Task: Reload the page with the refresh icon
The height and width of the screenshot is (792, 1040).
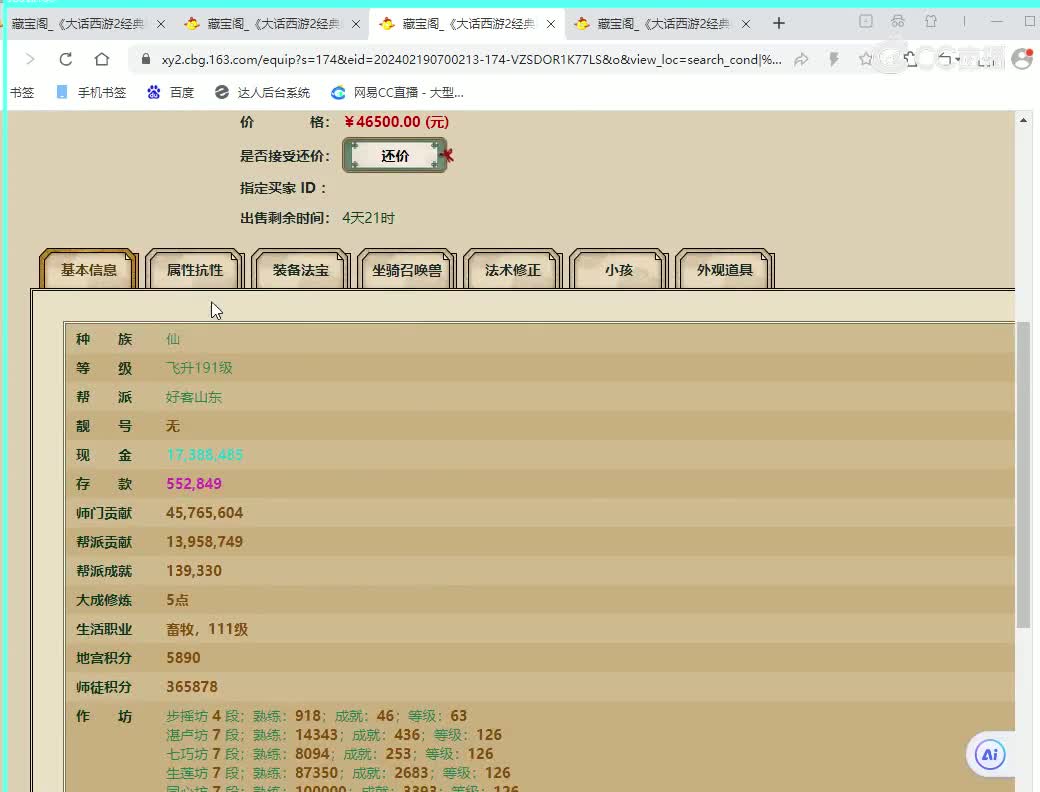Action: coord(66,59)
